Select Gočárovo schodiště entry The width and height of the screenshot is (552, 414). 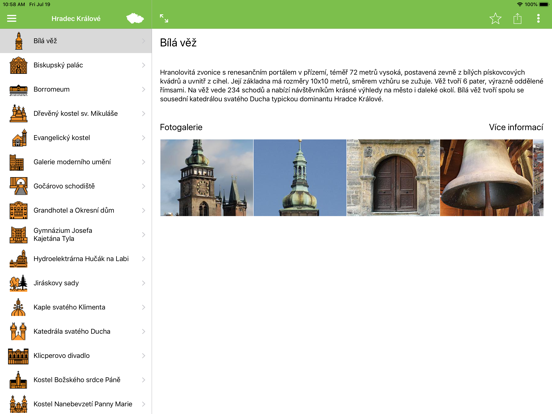(76, 186)
